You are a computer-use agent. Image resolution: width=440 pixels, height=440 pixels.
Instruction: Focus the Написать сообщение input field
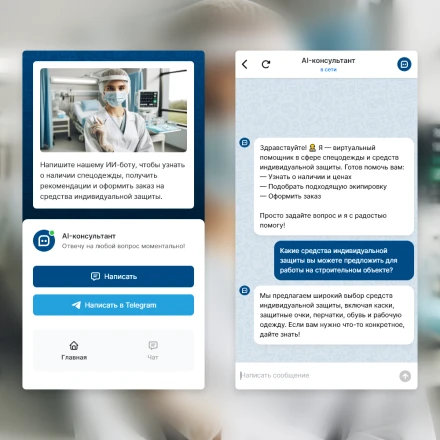tap(317, 376)
